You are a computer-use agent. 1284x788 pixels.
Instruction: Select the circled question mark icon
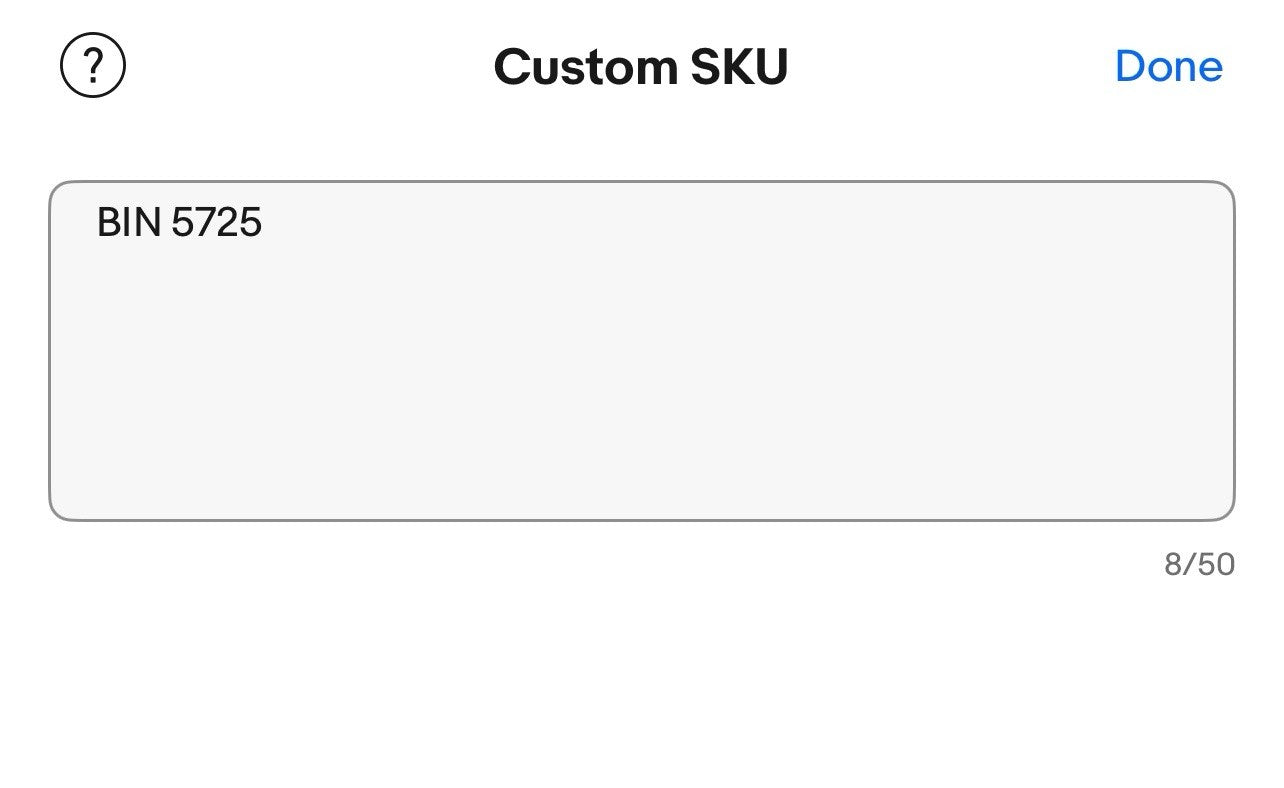[93, 66]
